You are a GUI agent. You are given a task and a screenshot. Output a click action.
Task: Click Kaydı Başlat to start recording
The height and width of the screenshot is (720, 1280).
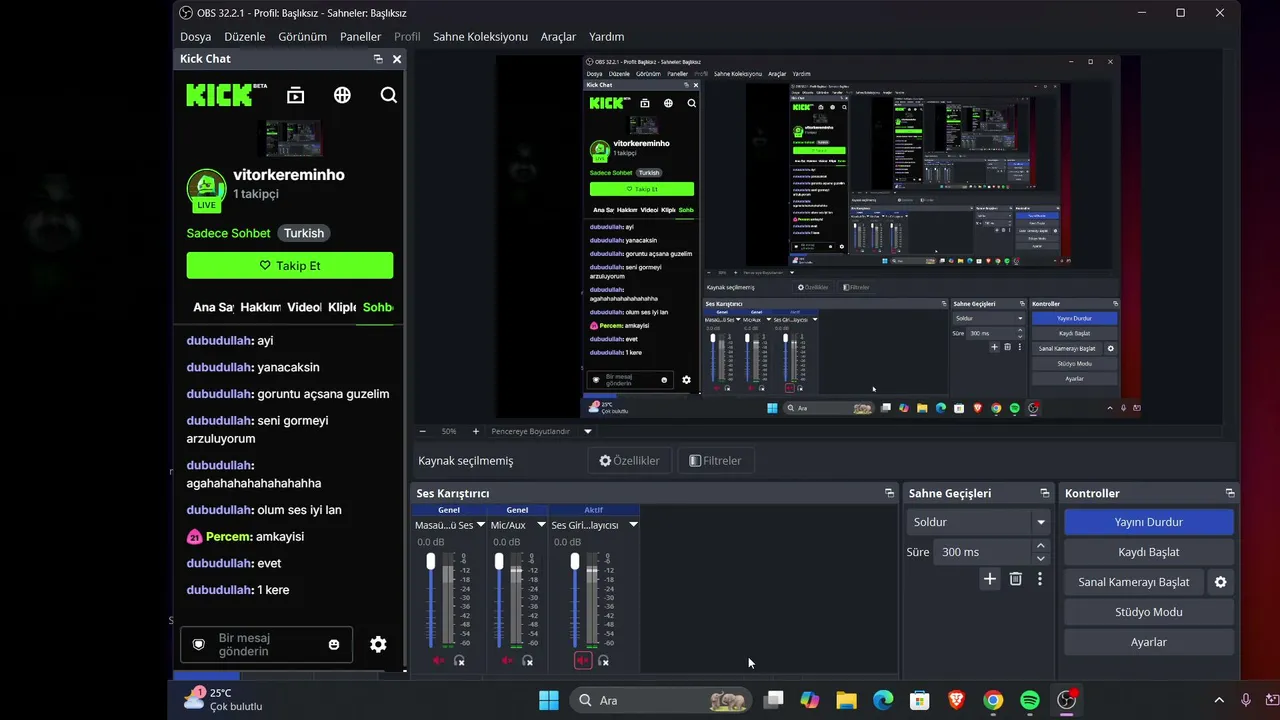click(x=1148, y=552)
